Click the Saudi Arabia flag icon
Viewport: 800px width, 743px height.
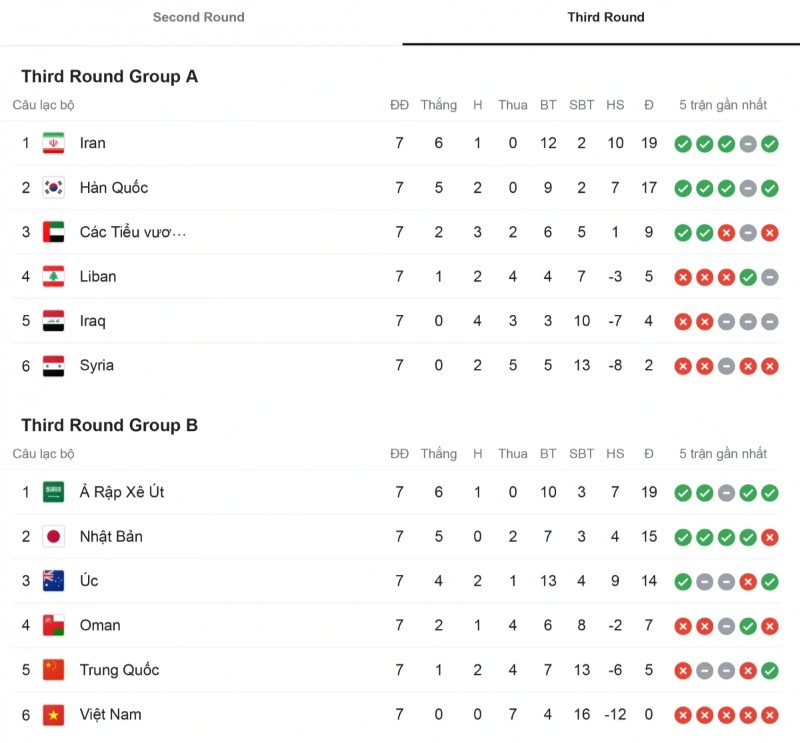[53, 492]
